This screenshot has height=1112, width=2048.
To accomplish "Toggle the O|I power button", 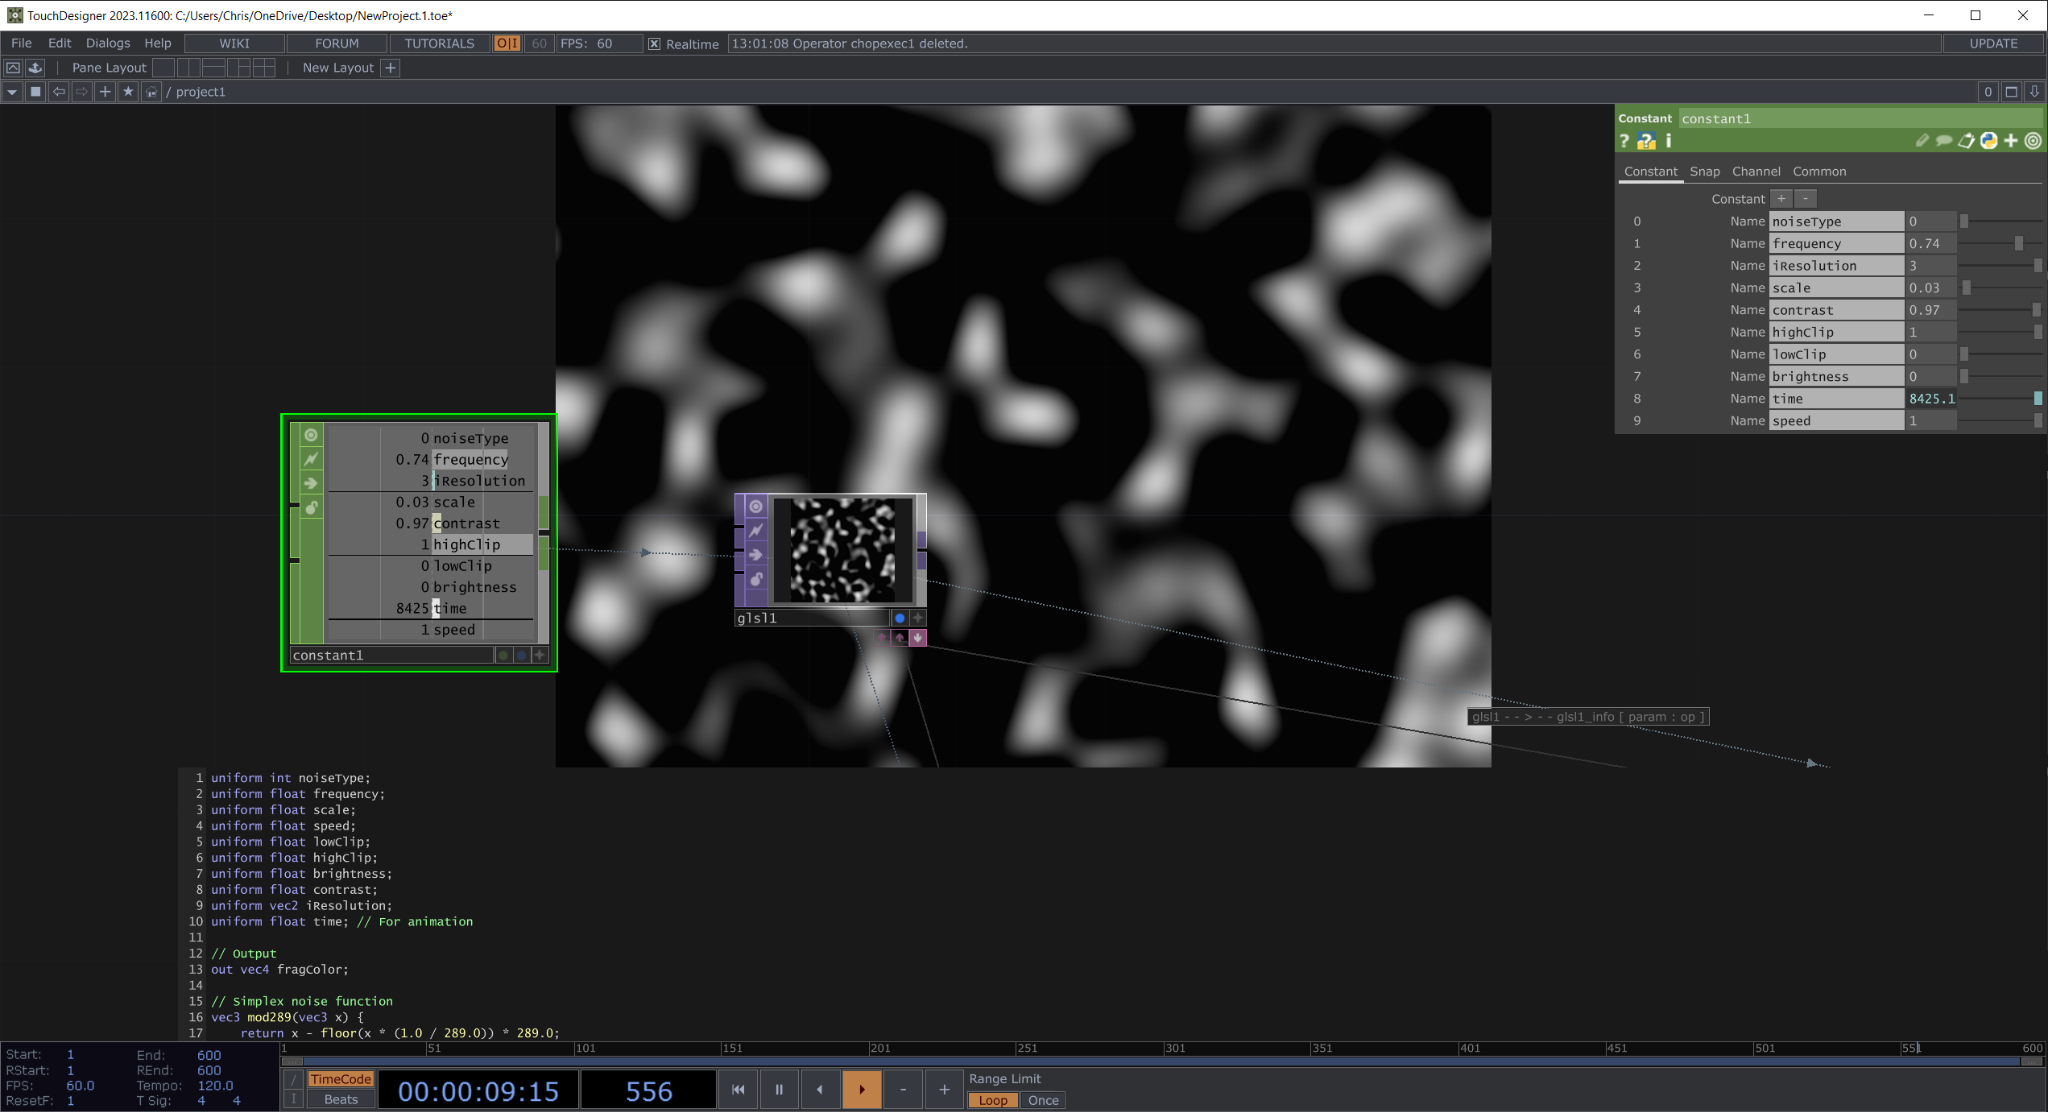I will point(507,44).
